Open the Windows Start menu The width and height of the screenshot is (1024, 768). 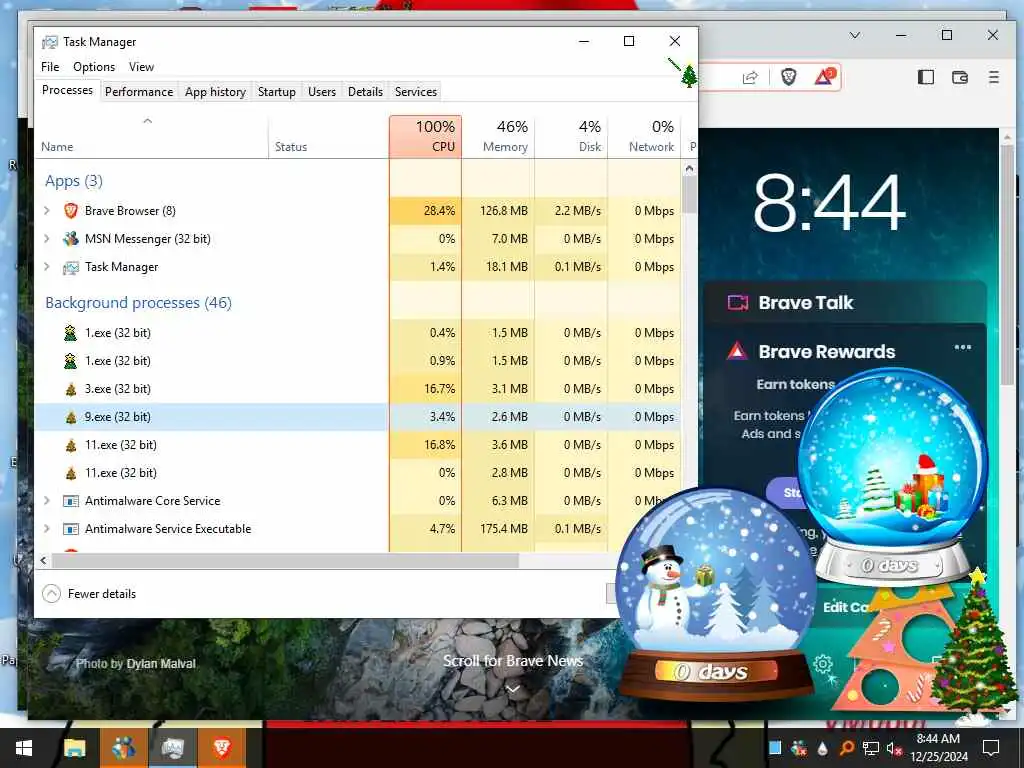[24, 748]
